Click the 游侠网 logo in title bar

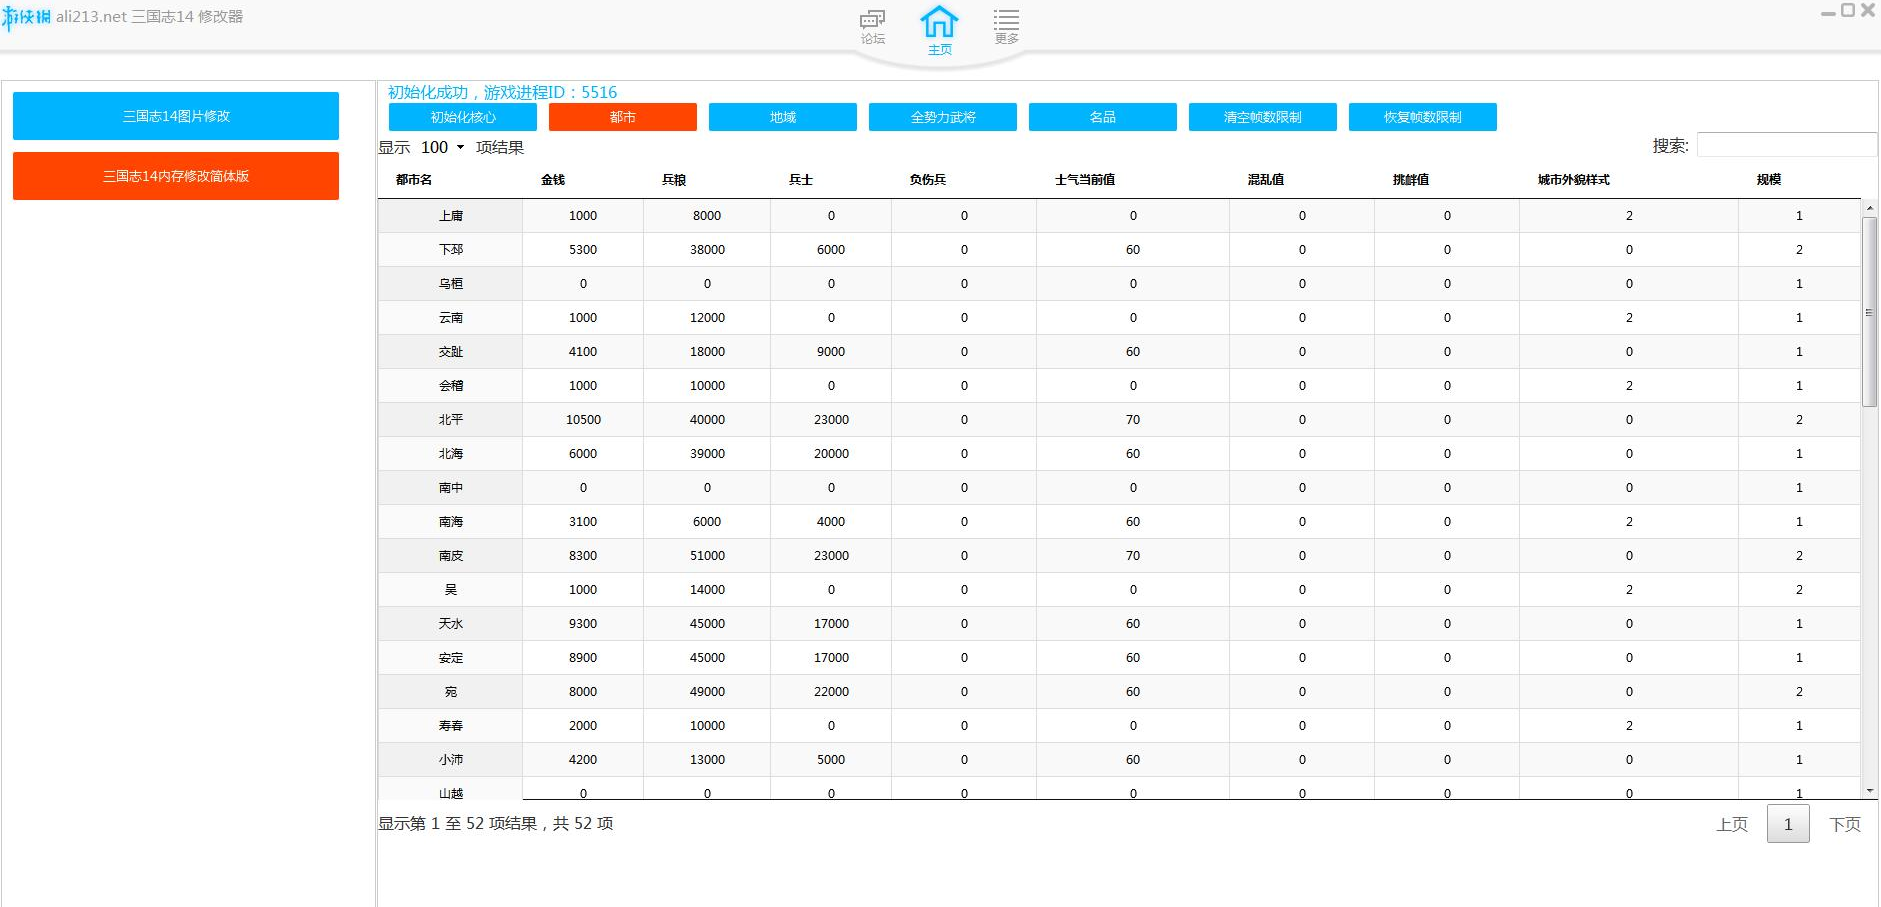pos(27,17)
